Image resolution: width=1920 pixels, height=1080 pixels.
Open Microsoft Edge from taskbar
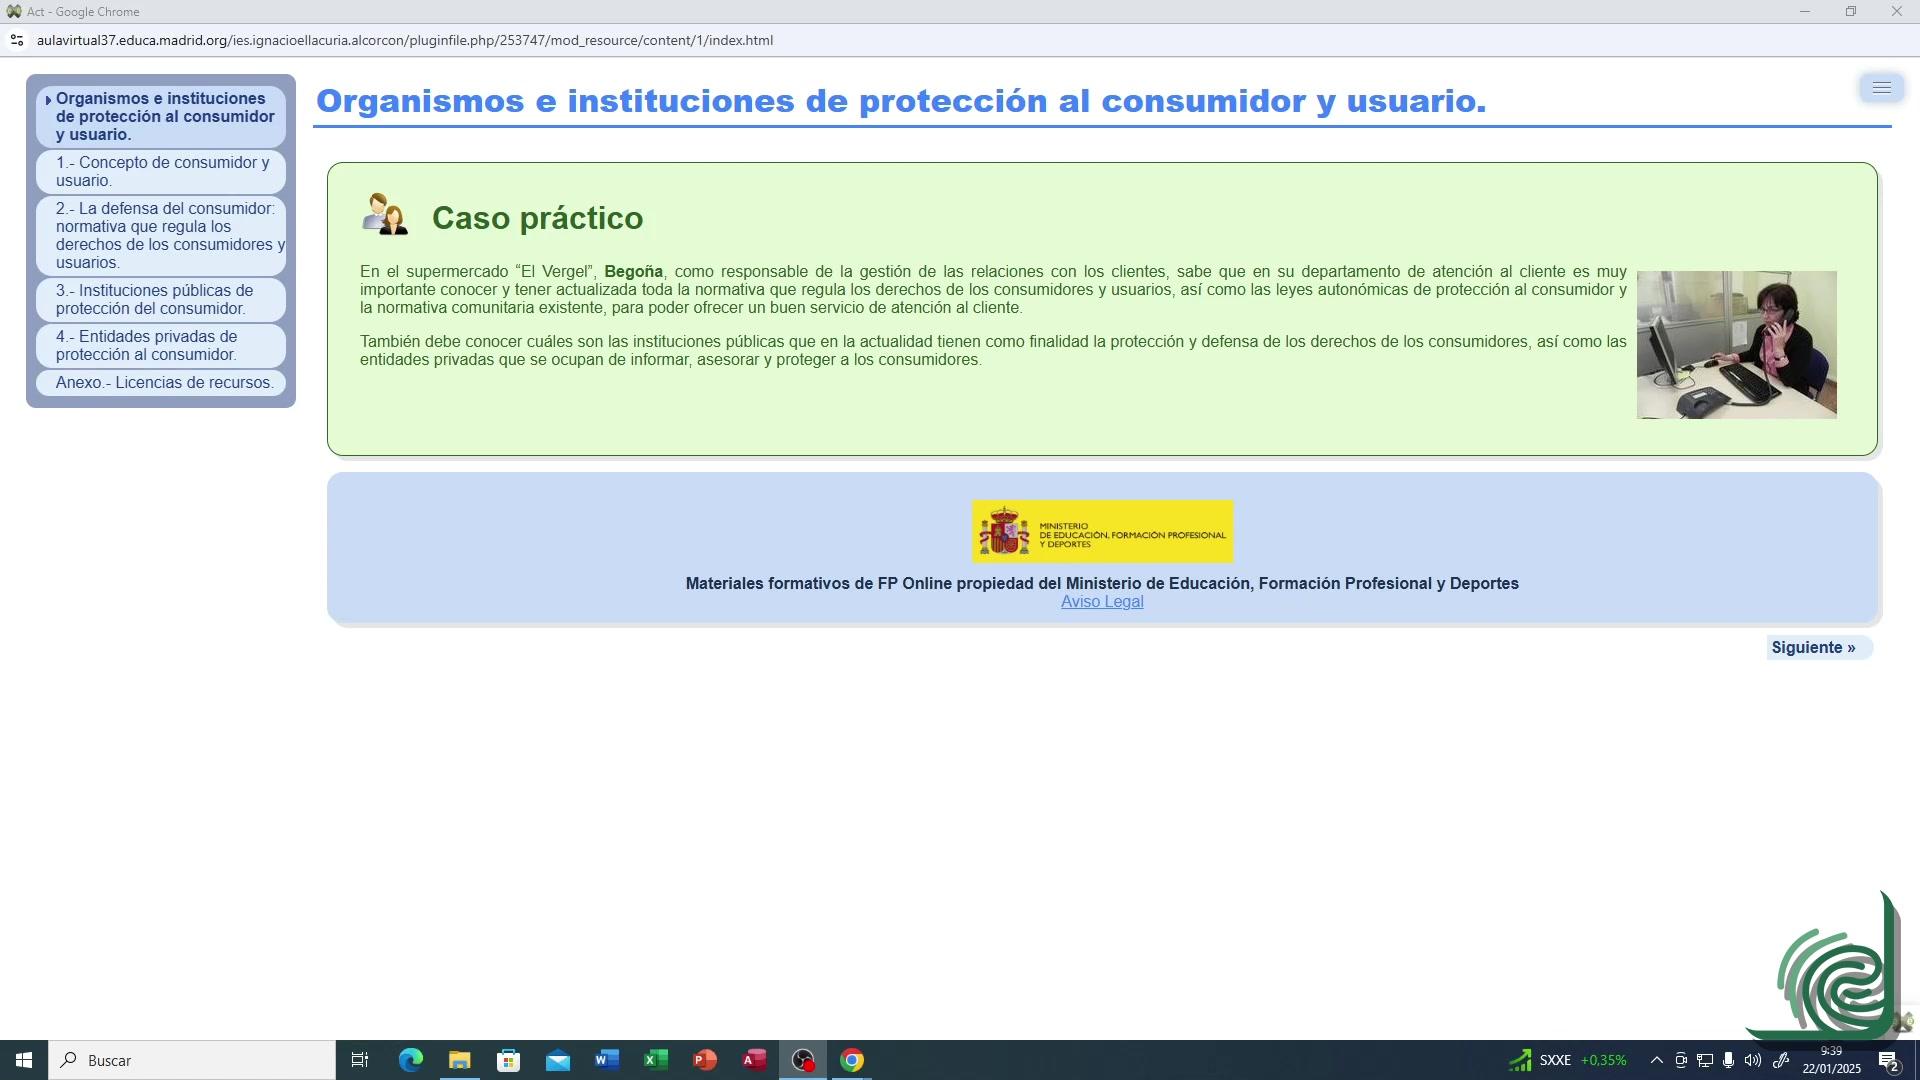[411, 1060]
